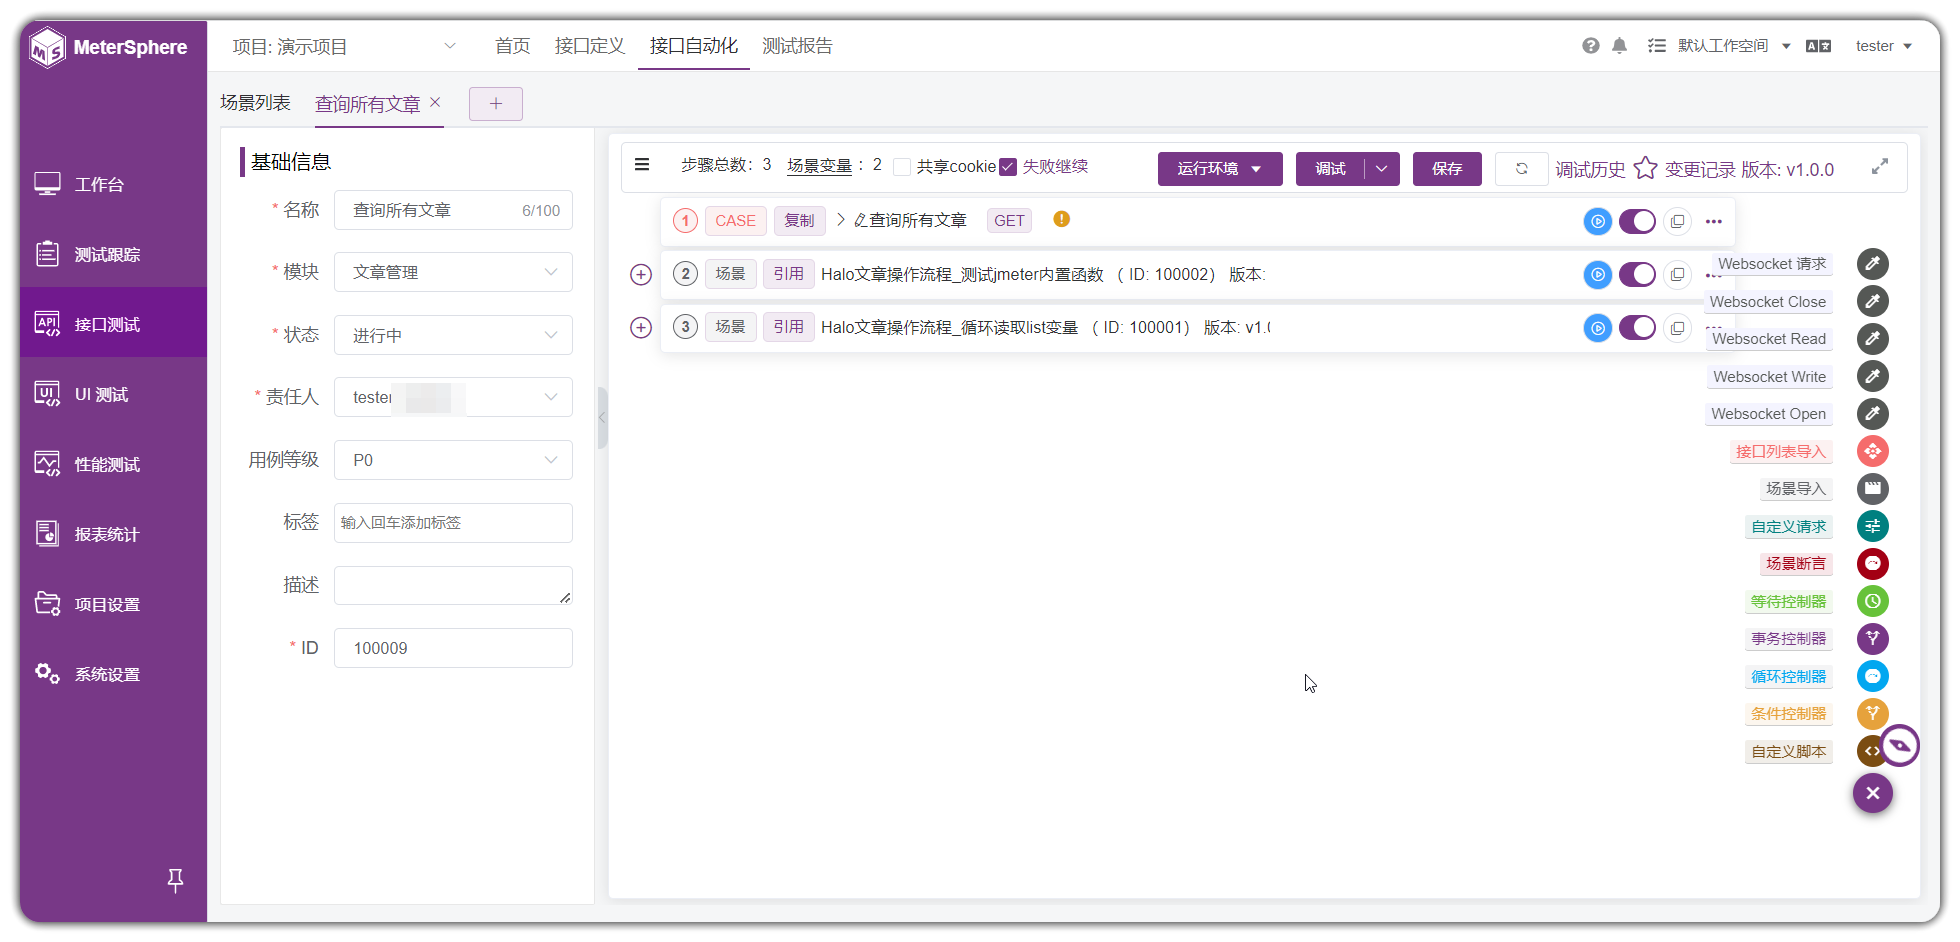Disable step 2 测试jmeter内置函数 toggle switch
This screenshot has height=942, width=1960.
tap(1637, 274)
